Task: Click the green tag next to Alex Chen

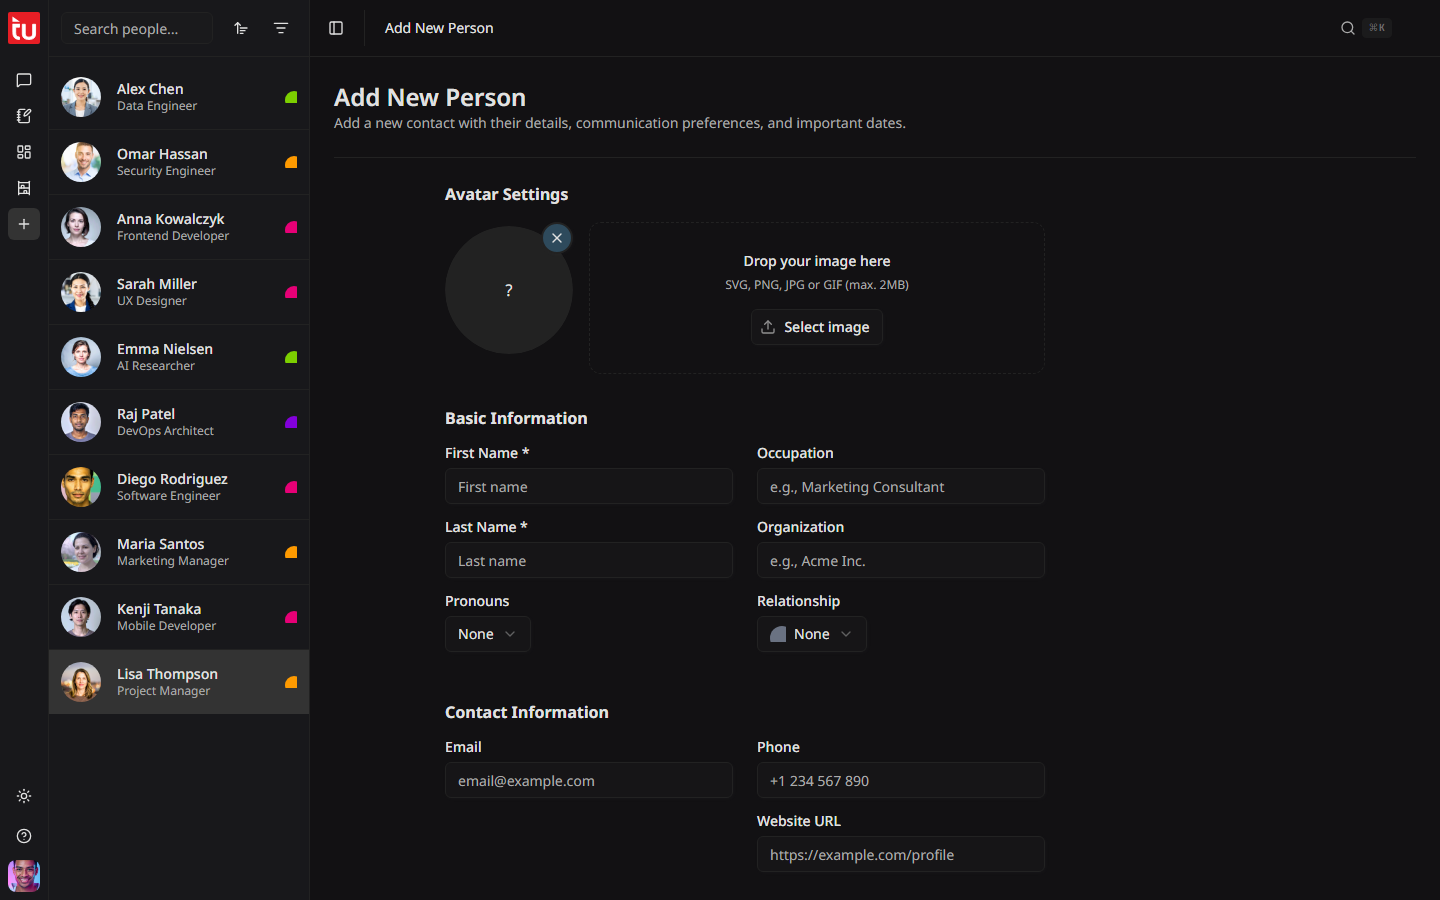Action: [291, 97]
